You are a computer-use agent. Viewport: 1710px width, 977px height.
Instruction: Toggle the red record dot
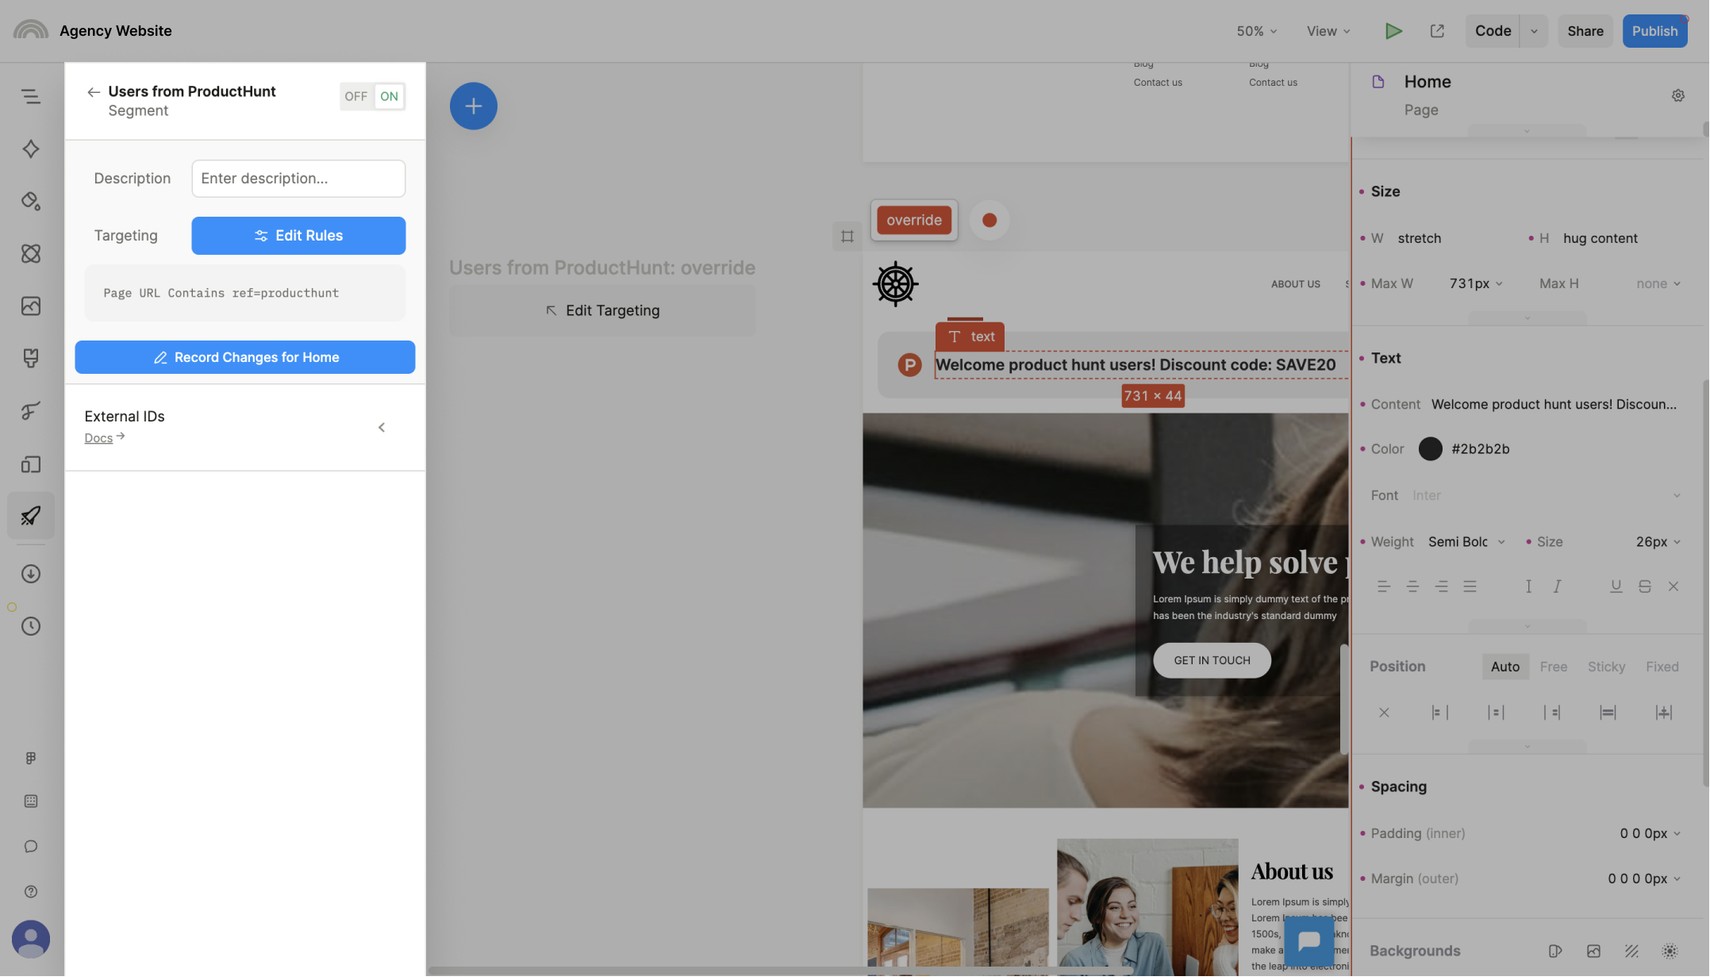coord(989,221)
